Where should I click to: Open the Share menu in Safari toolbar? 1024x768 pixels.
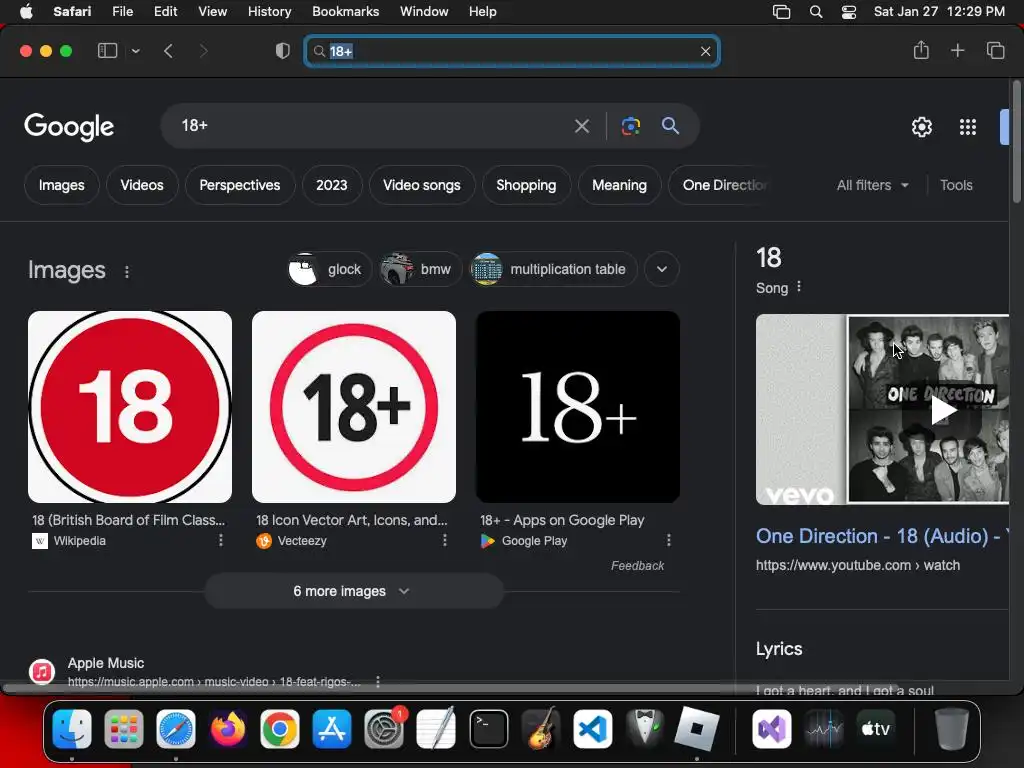(921, 50)
